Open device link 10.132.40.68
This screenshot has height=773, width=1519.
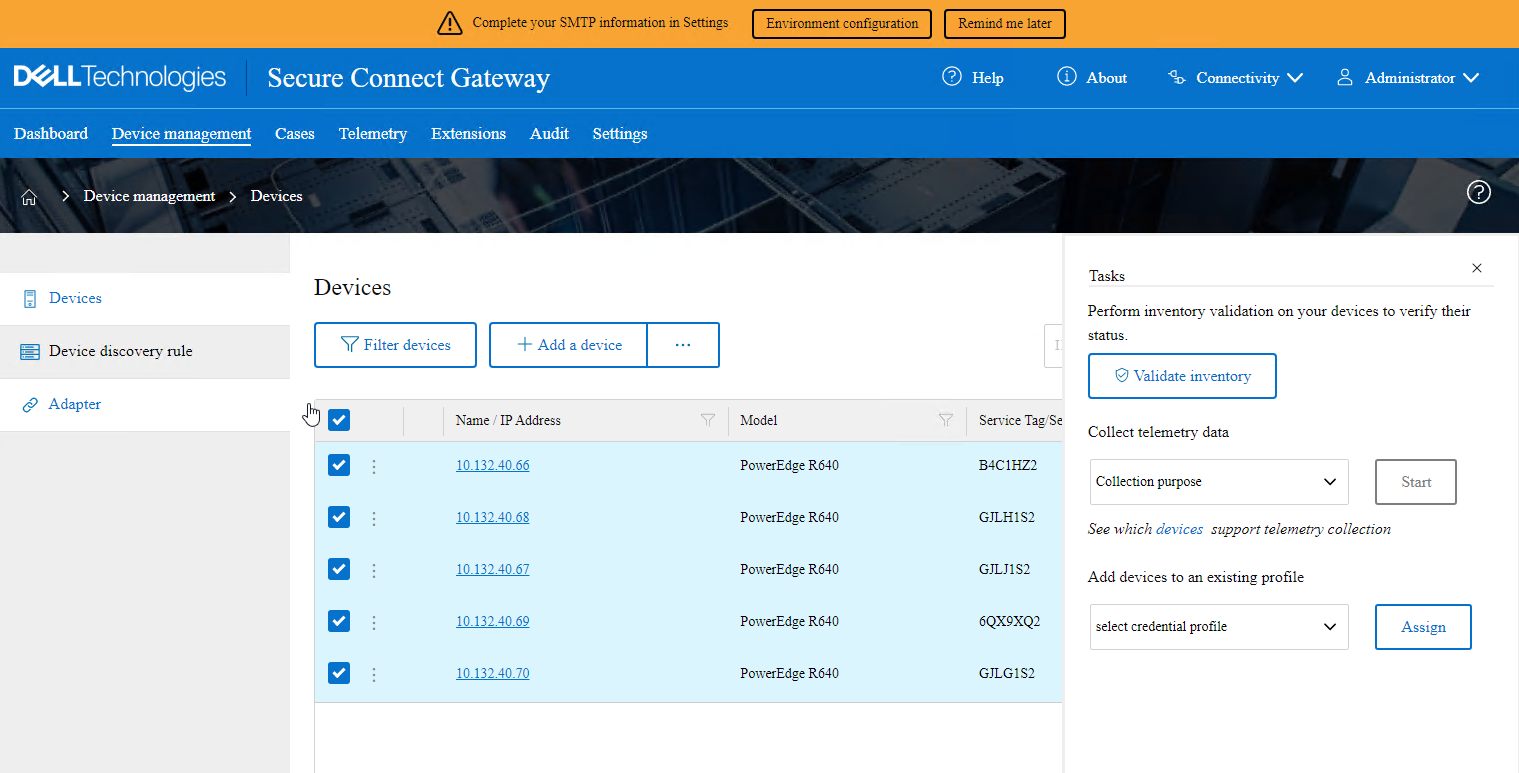click(x=493, y=518)
